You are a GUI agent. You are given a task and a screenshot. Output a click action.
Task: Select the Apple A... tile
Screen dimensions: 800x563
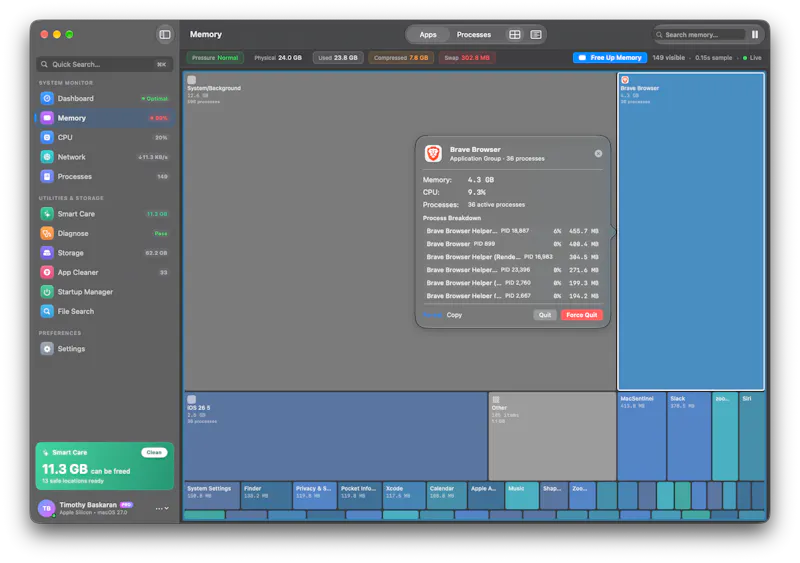pyautogui.click(x=486, y=495)
